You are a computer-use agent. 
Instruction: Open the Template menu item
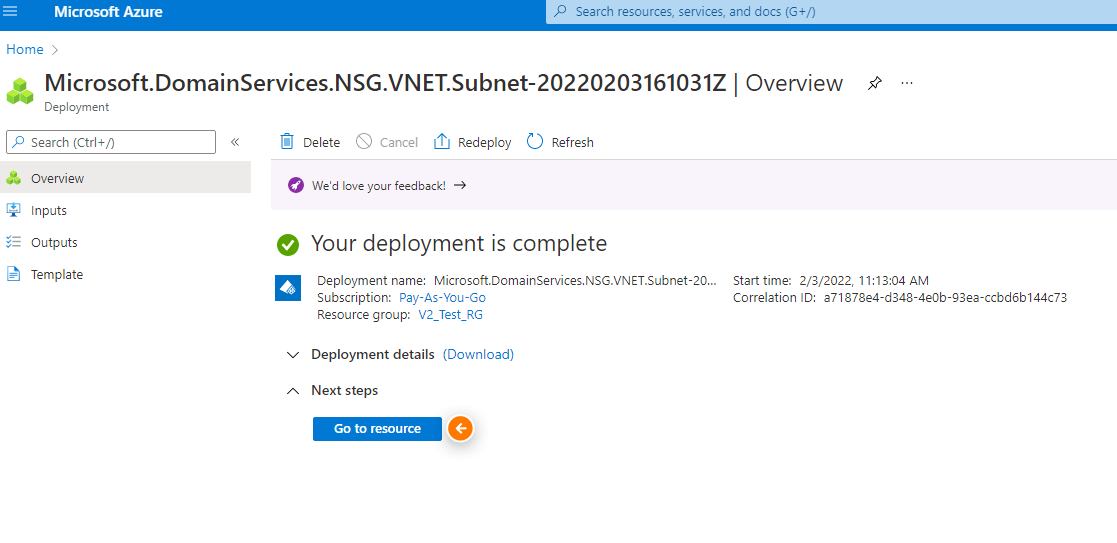pyautogui.click(x=125, y=274)
